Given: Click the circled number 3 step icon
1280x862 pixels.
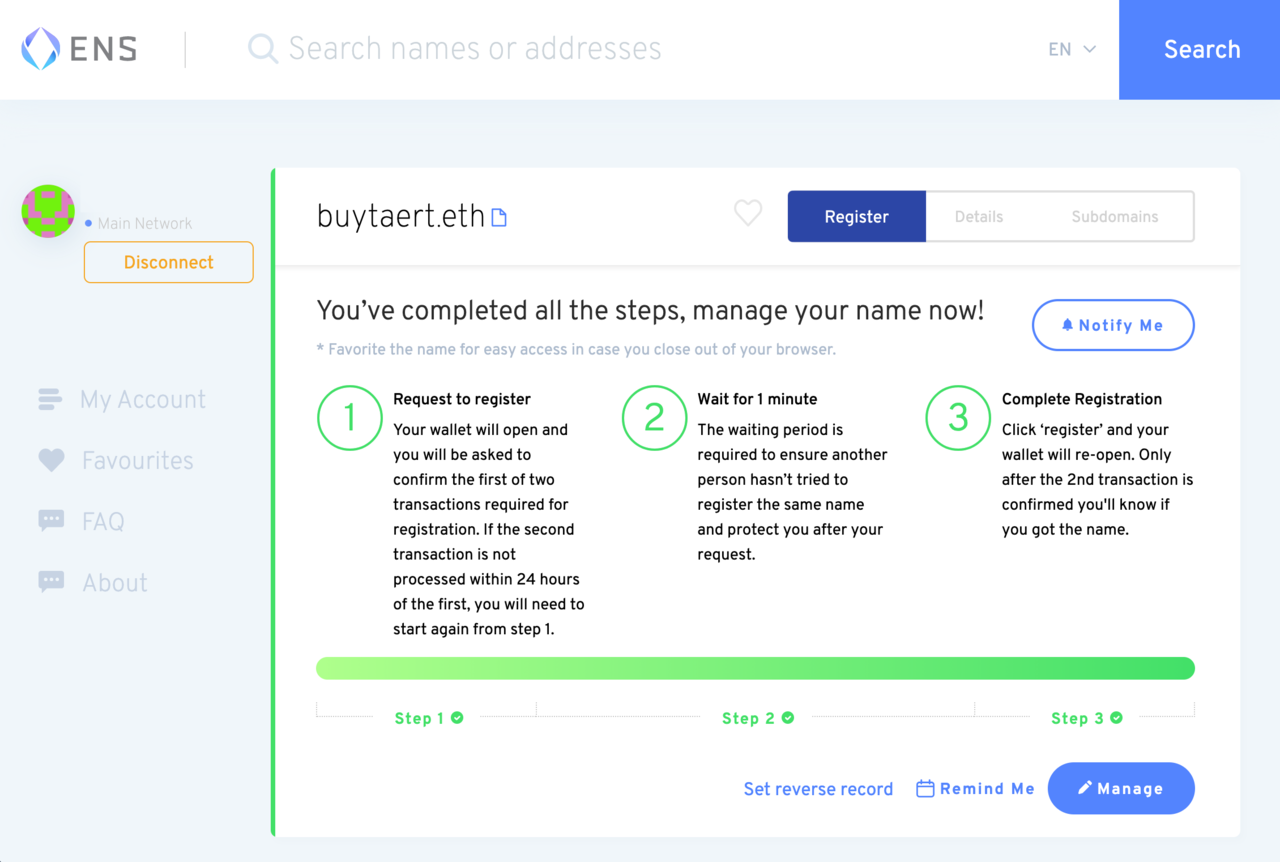Looking at the screenshot, I should tap(958, 418).
